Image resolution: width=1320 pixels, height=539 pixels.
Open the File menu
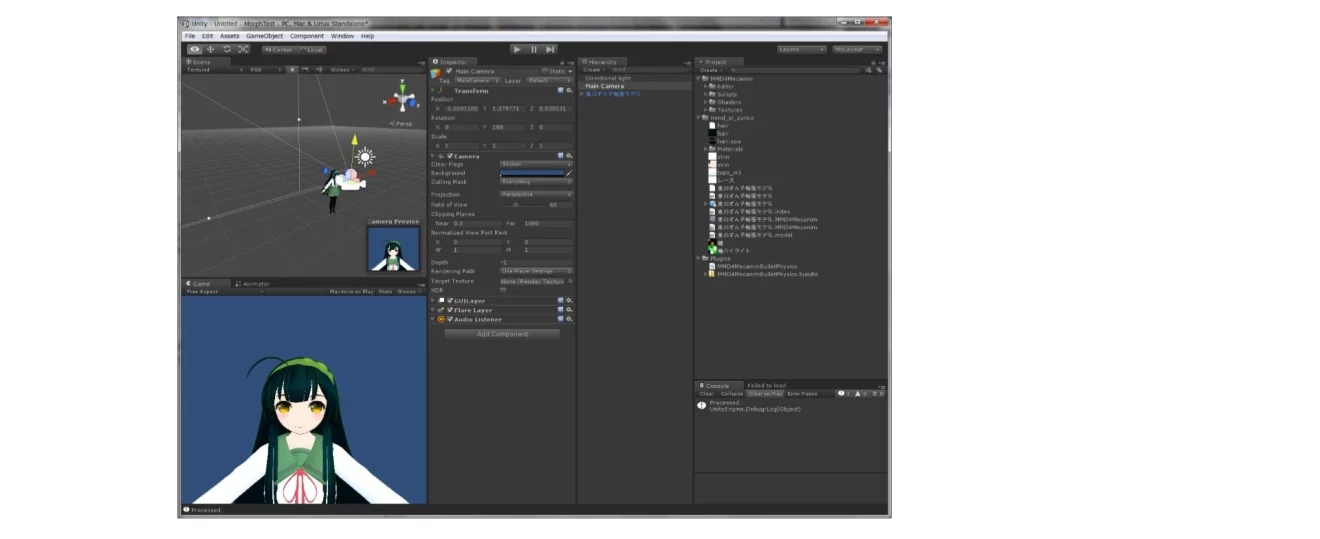pyautogui.click(x=189, y=36)
